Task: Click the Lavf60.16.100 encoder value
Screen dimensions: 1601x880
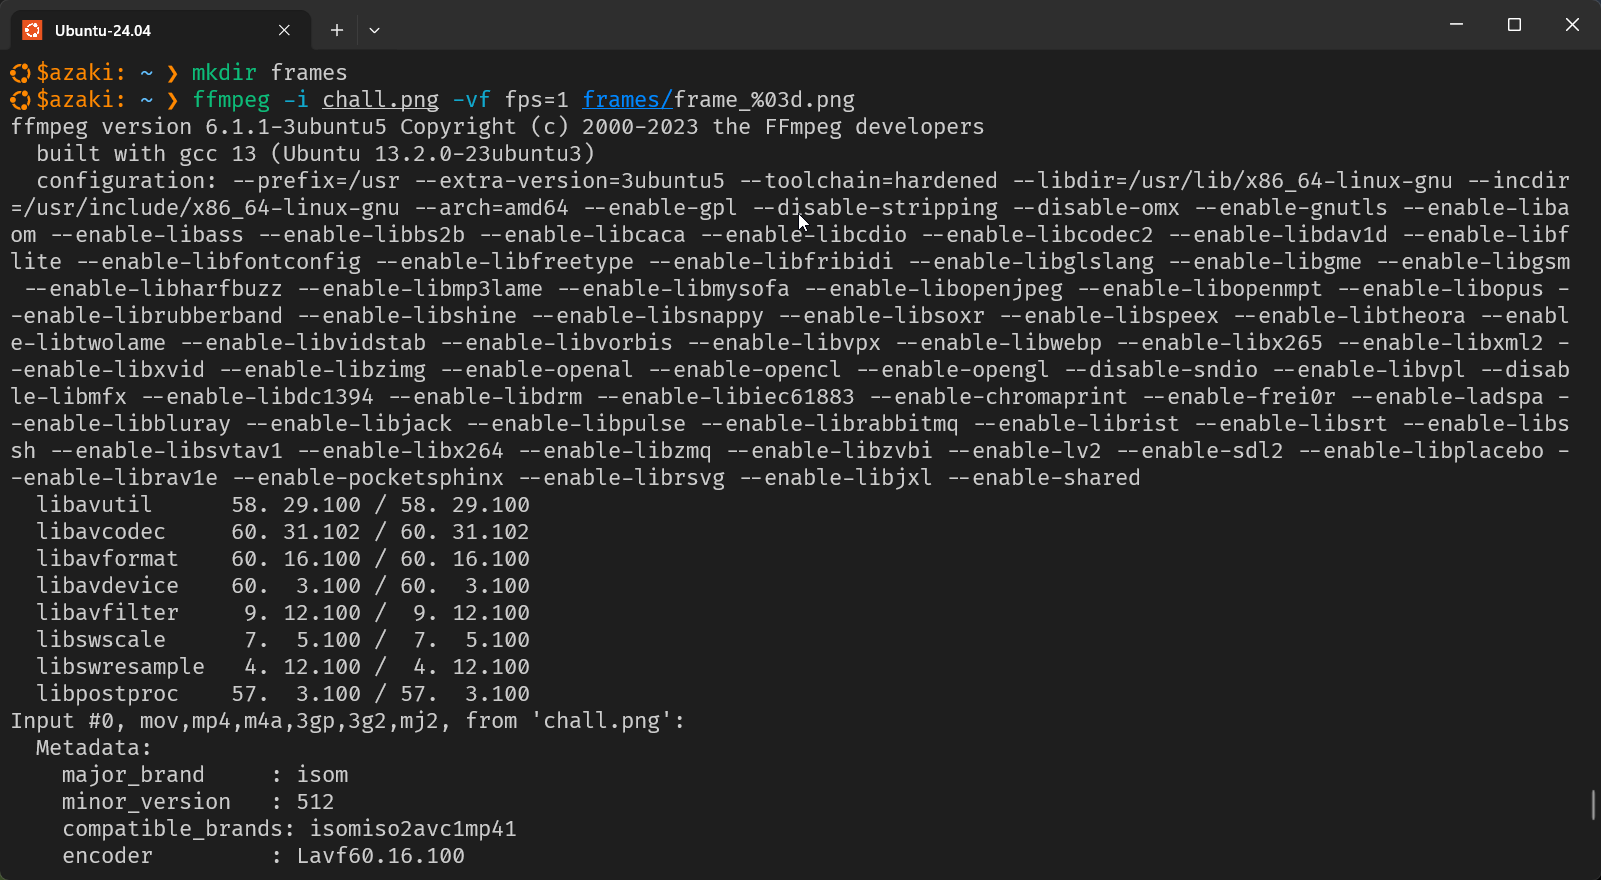Action: 381,856
